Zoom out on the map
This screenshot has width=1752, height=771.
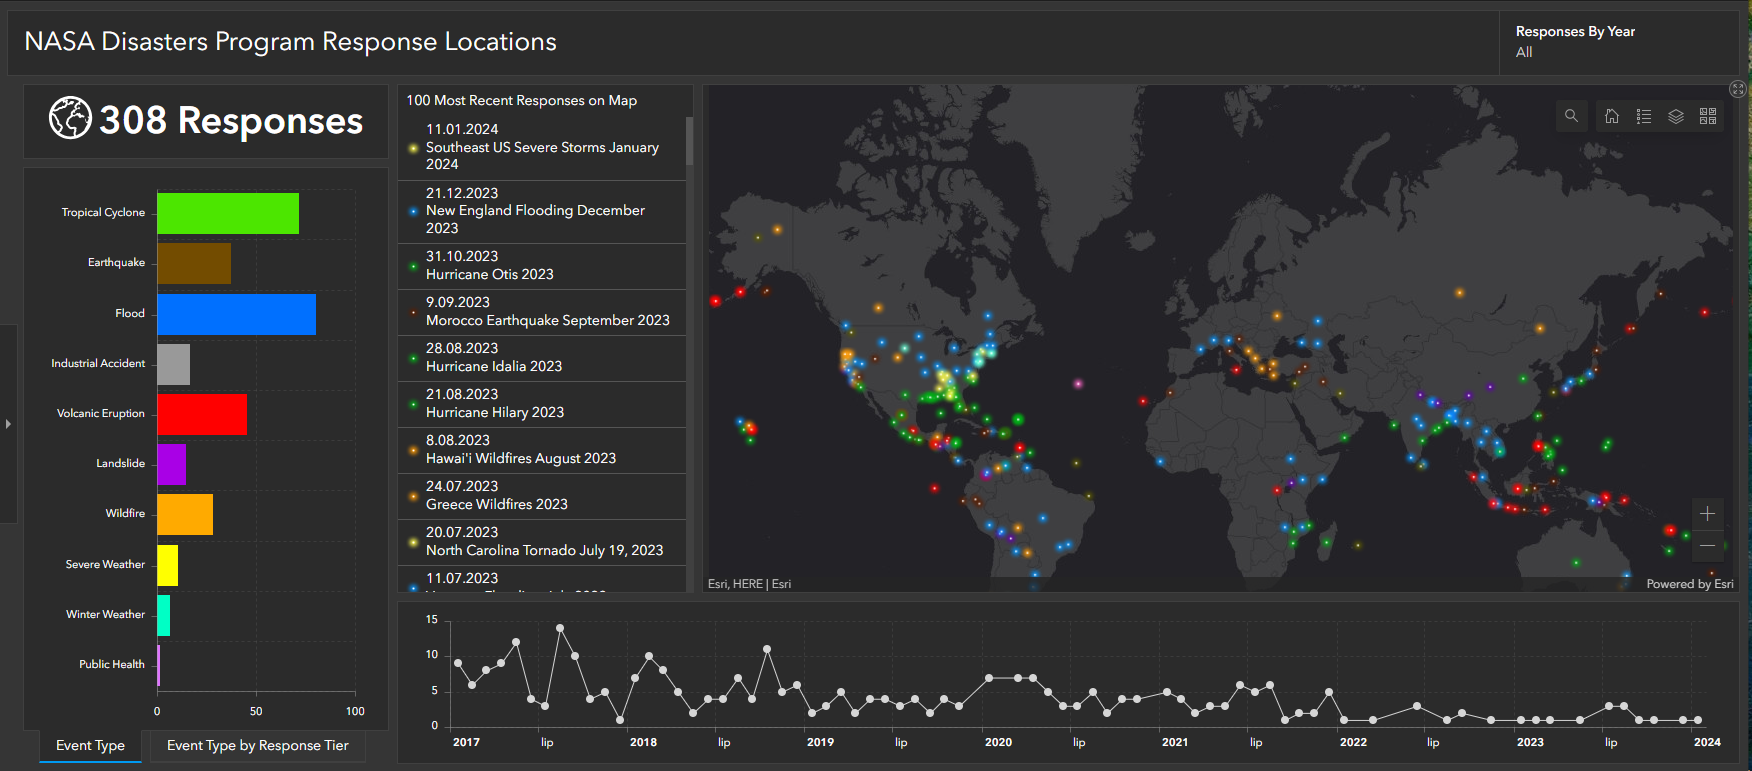(1707, 545)
